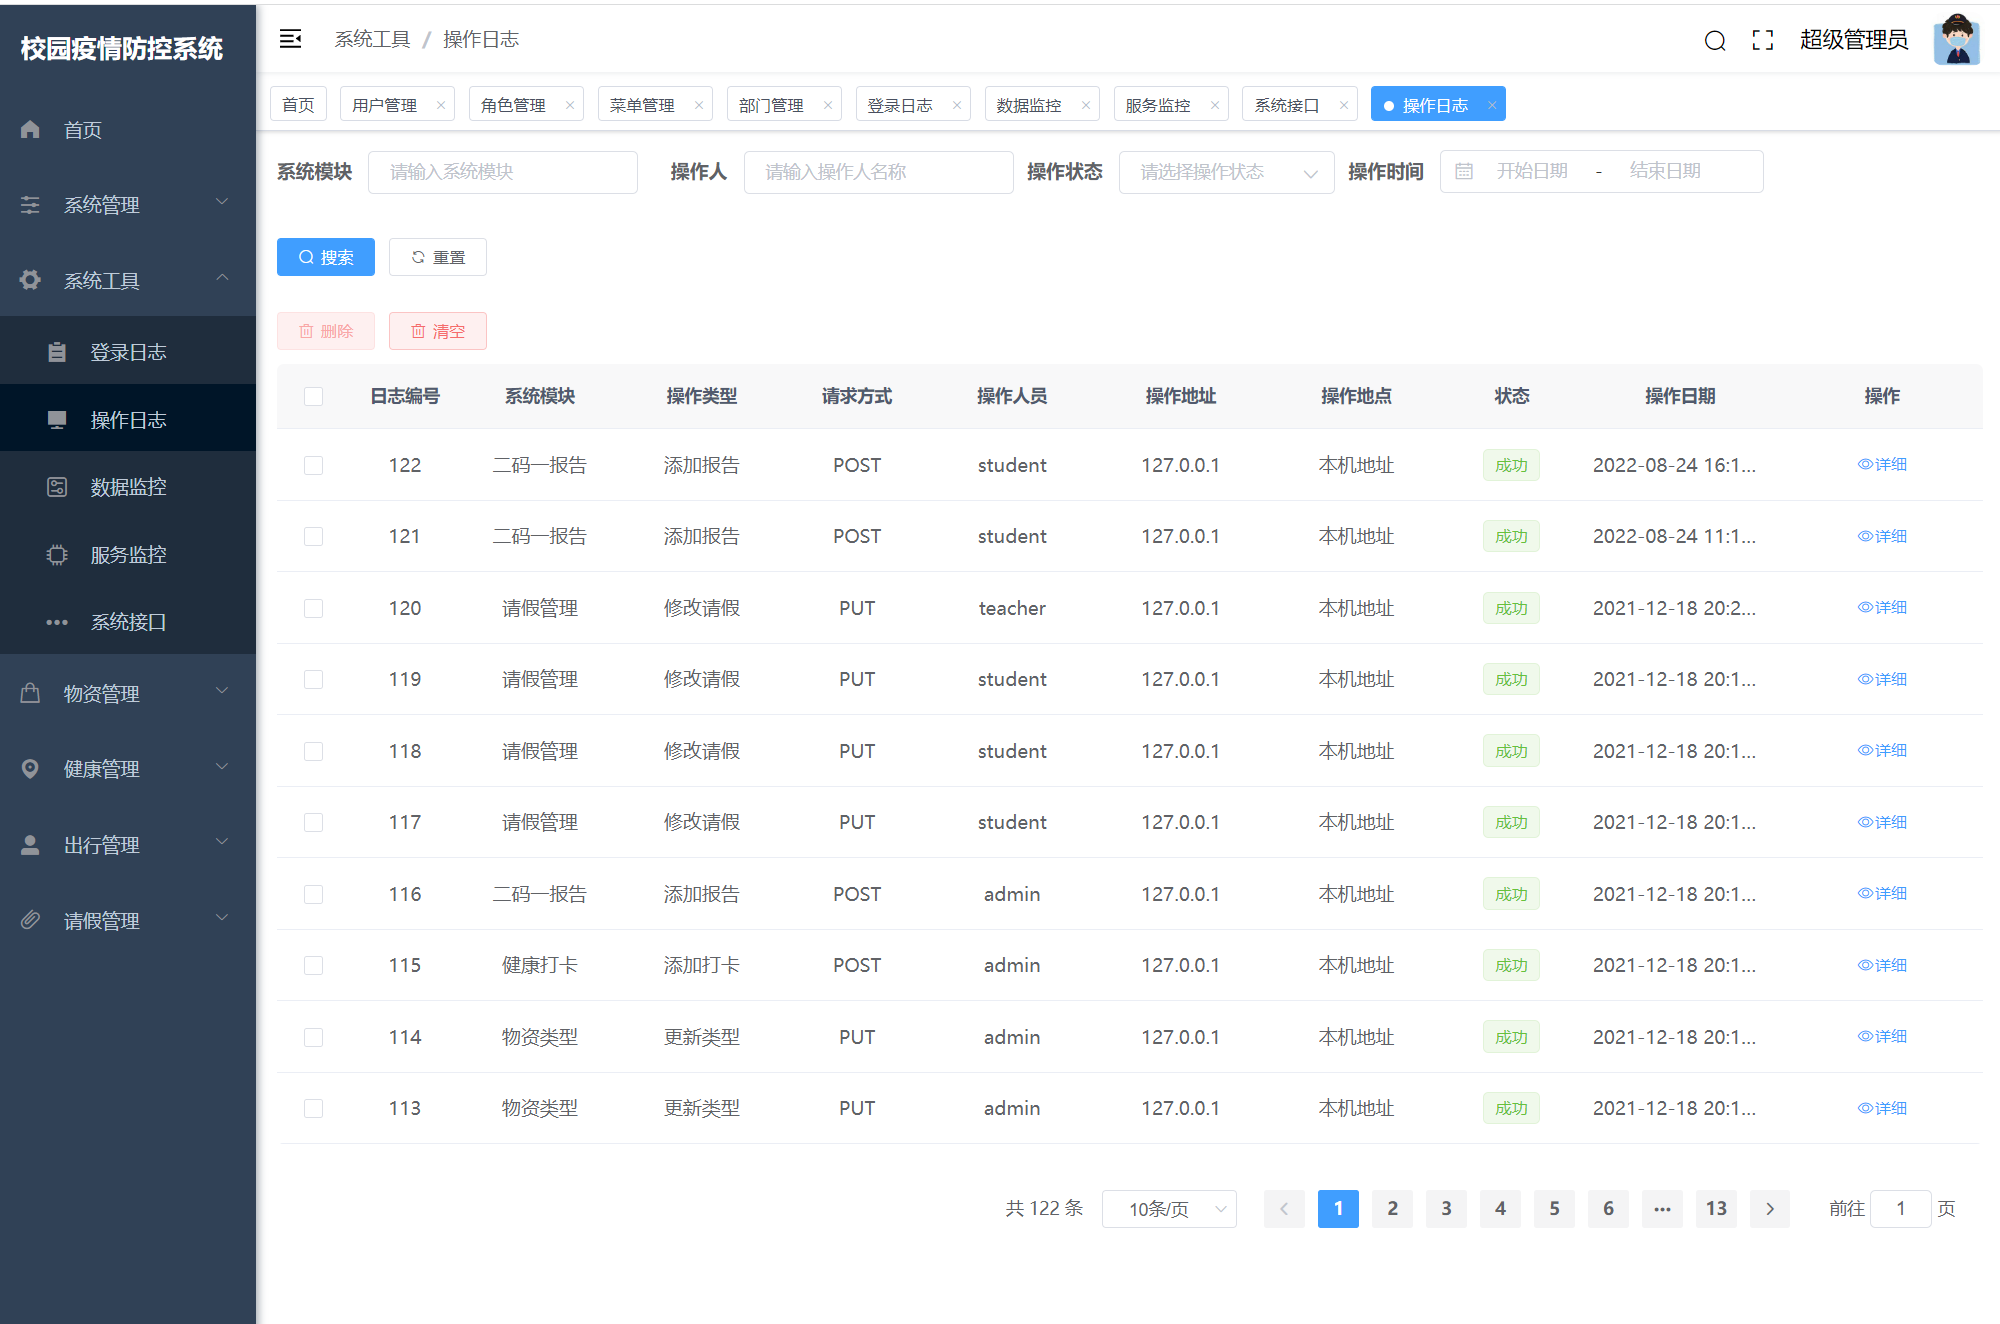Close the 用户管理 tab
Screen dimensions: 2000x1324
440,105
